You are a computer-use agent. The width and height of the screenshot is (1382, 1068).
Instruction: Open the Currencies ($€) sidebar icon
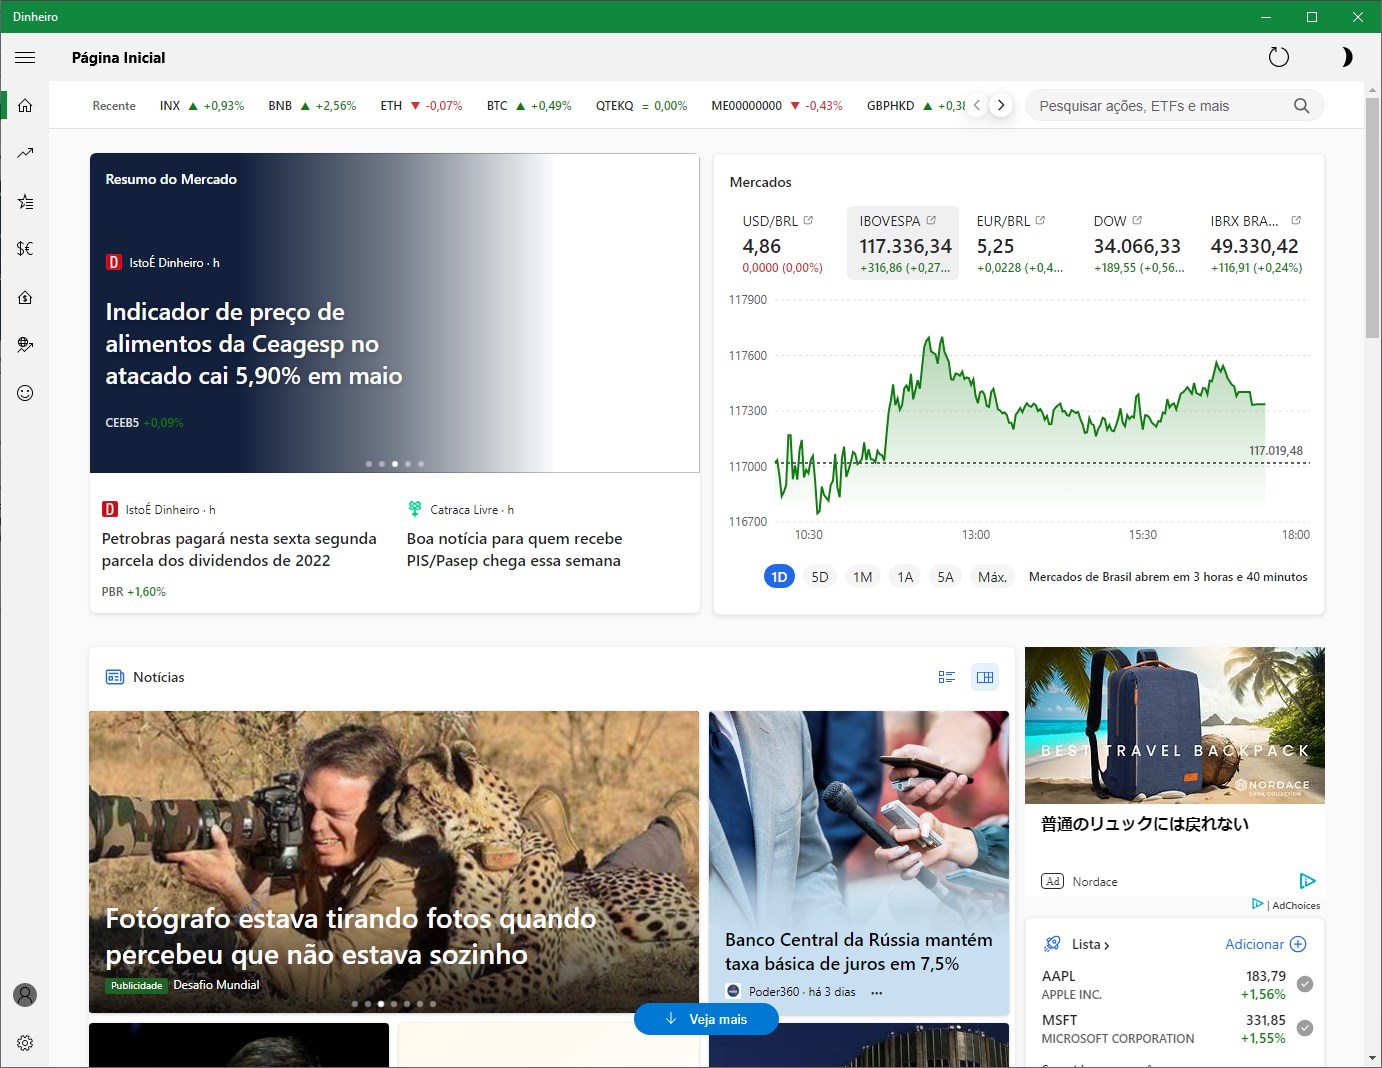[25, 248]
